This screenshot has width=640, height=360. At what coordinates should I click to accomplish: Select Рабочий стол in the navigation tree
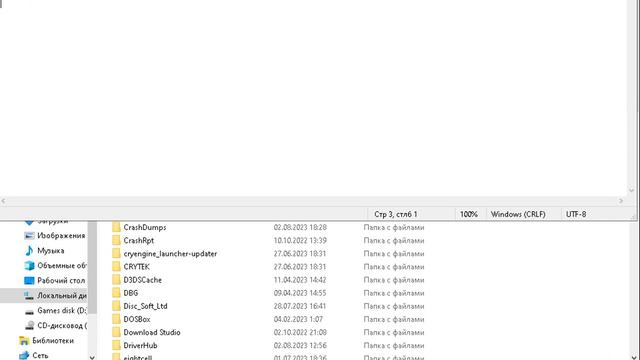[x=61, y=280]
